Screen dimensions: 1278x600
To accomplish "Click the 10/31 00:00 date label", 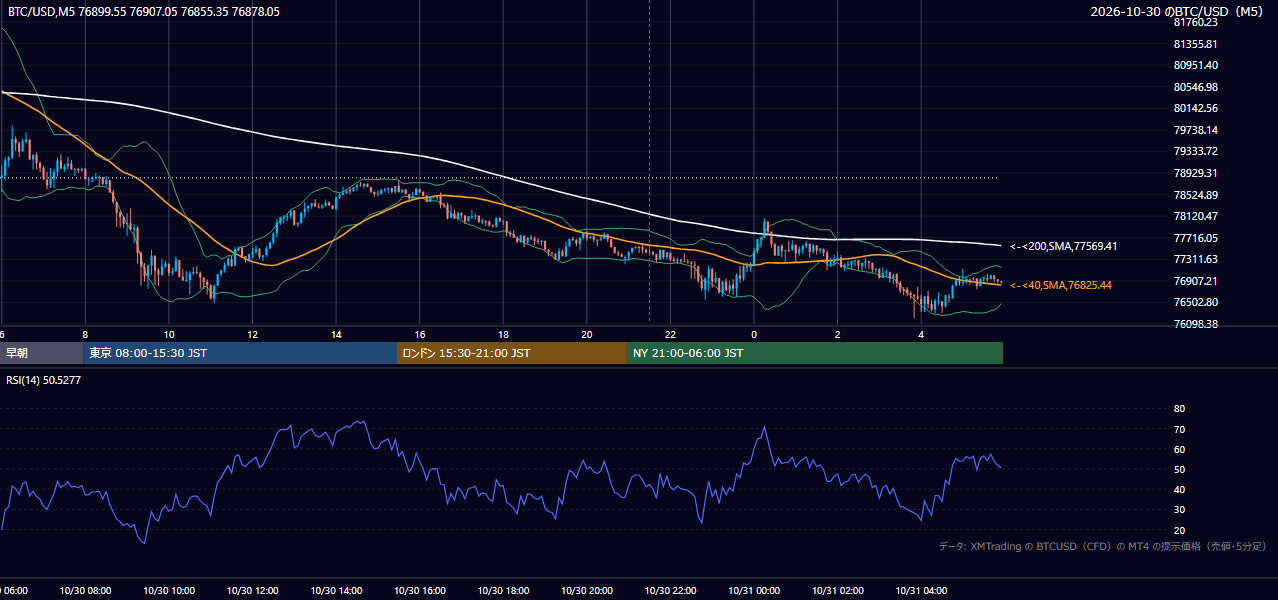I will pos(754,591).
